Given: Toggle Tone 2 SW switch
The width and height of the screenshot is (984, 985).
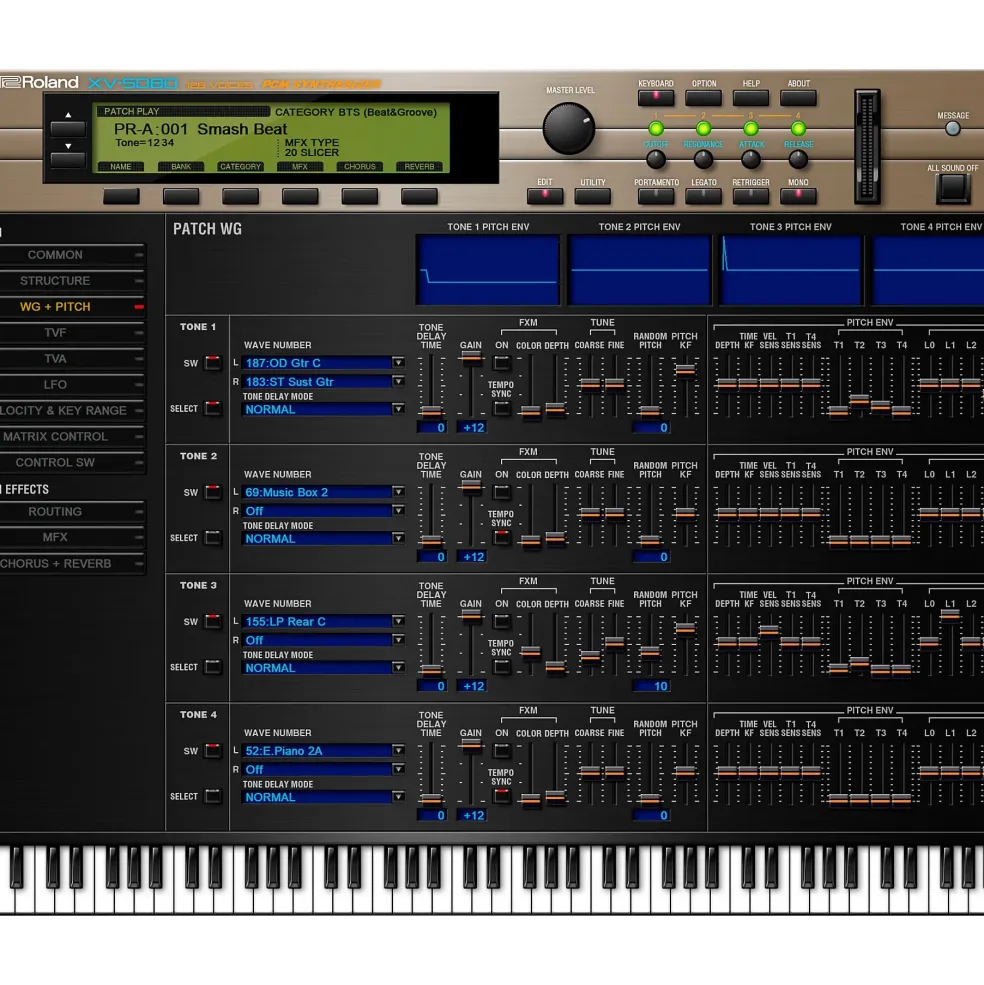Looking at the screenshot, I should (x=213, y=492).
